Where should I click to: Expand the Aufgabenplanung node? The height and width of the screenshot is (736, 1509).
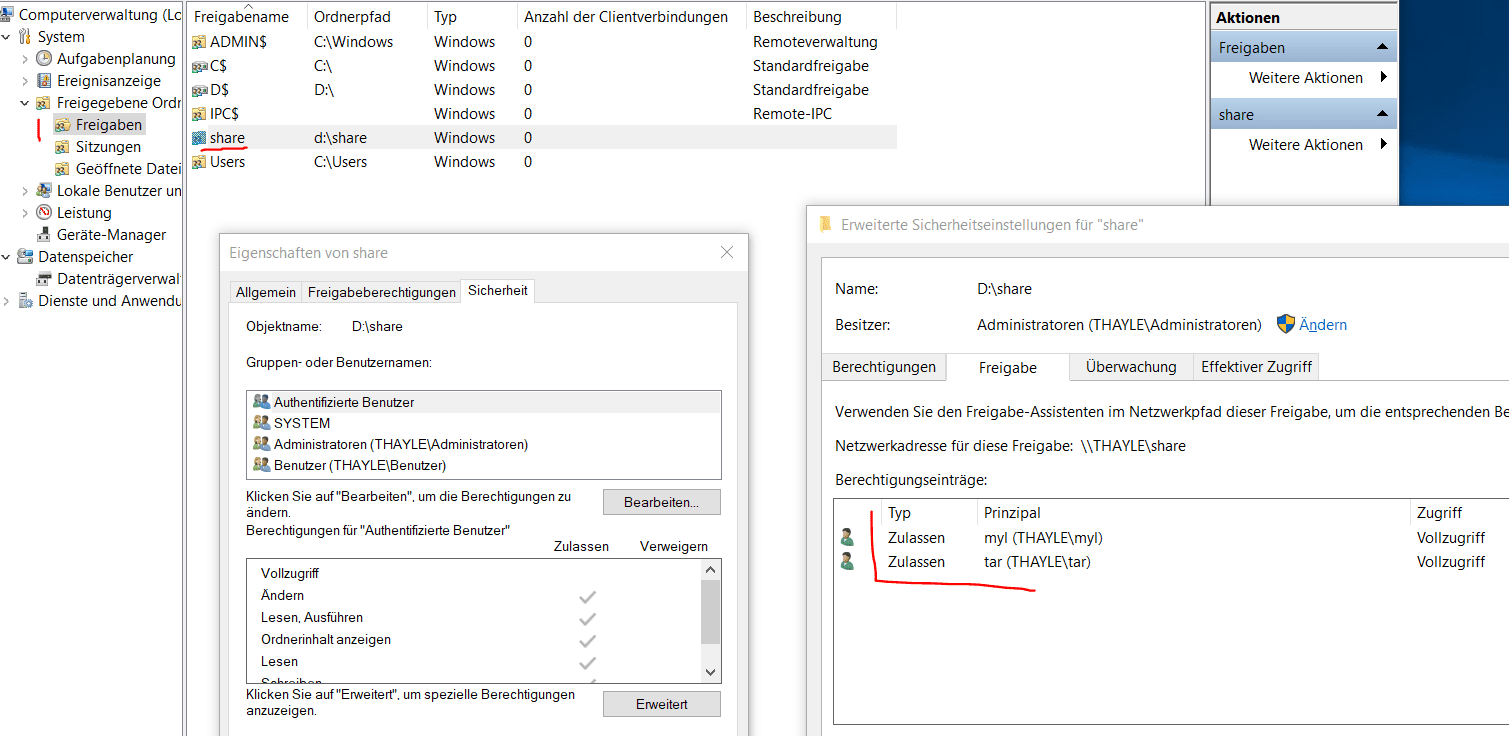click(x=25, y=59)
